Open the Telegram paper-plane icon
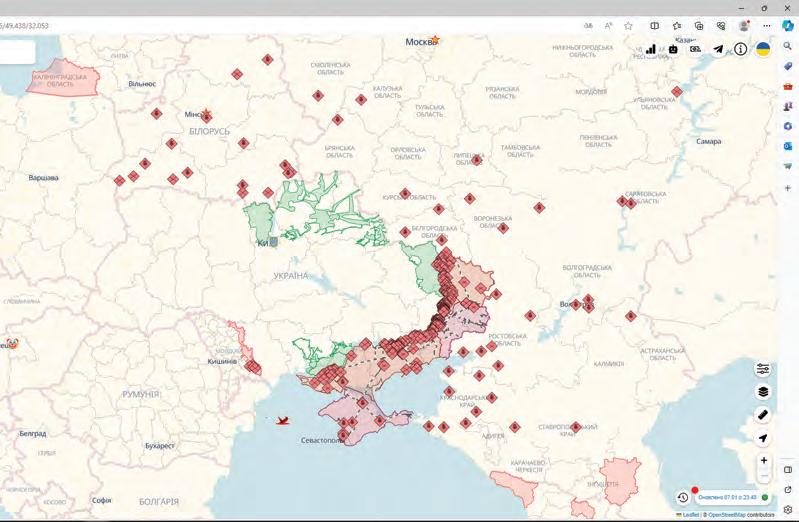Image resolution: width=799 pixels, height=522 pixels. coord(718,49)
